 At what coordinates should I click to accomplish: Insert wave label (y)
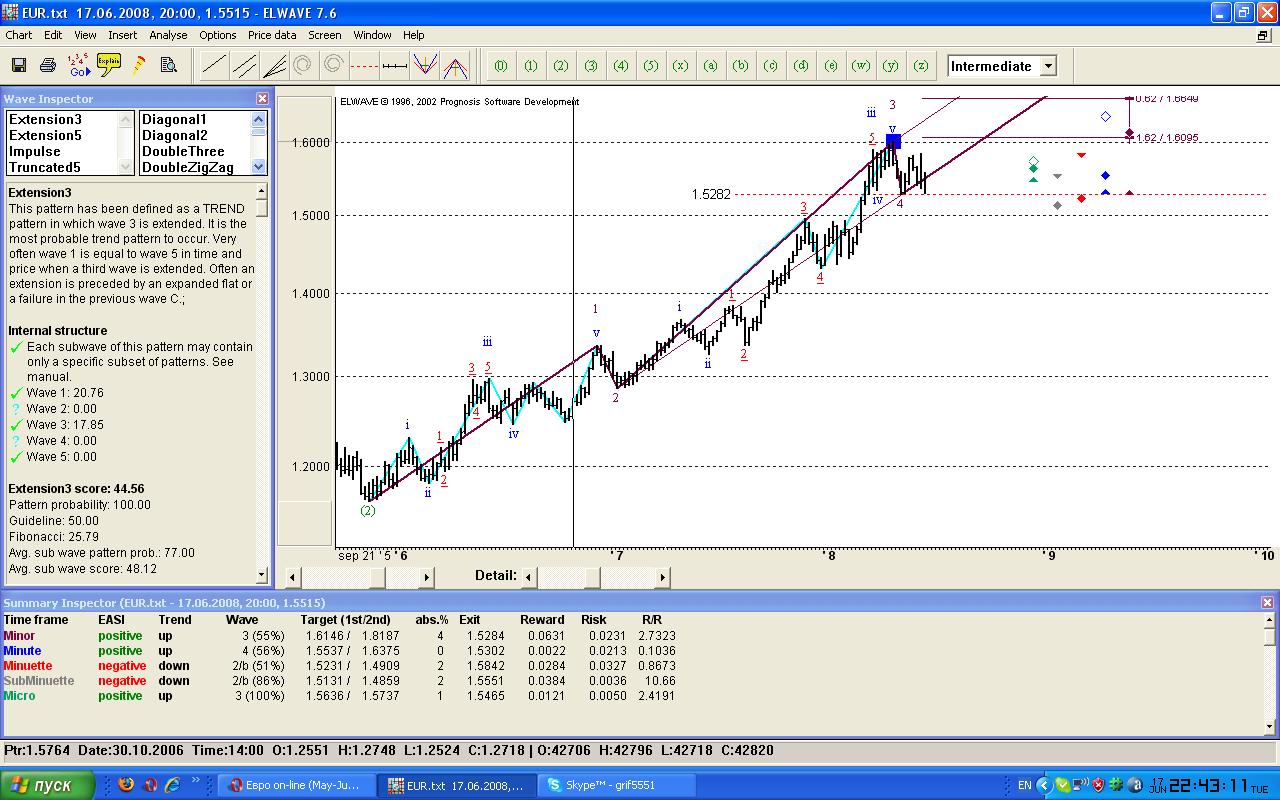(x=891, y=66)
